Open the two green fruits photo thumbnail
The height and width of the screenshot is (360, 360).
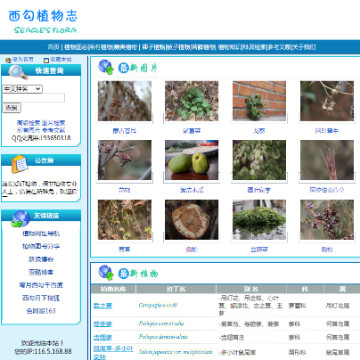click(x=192, y=160)
